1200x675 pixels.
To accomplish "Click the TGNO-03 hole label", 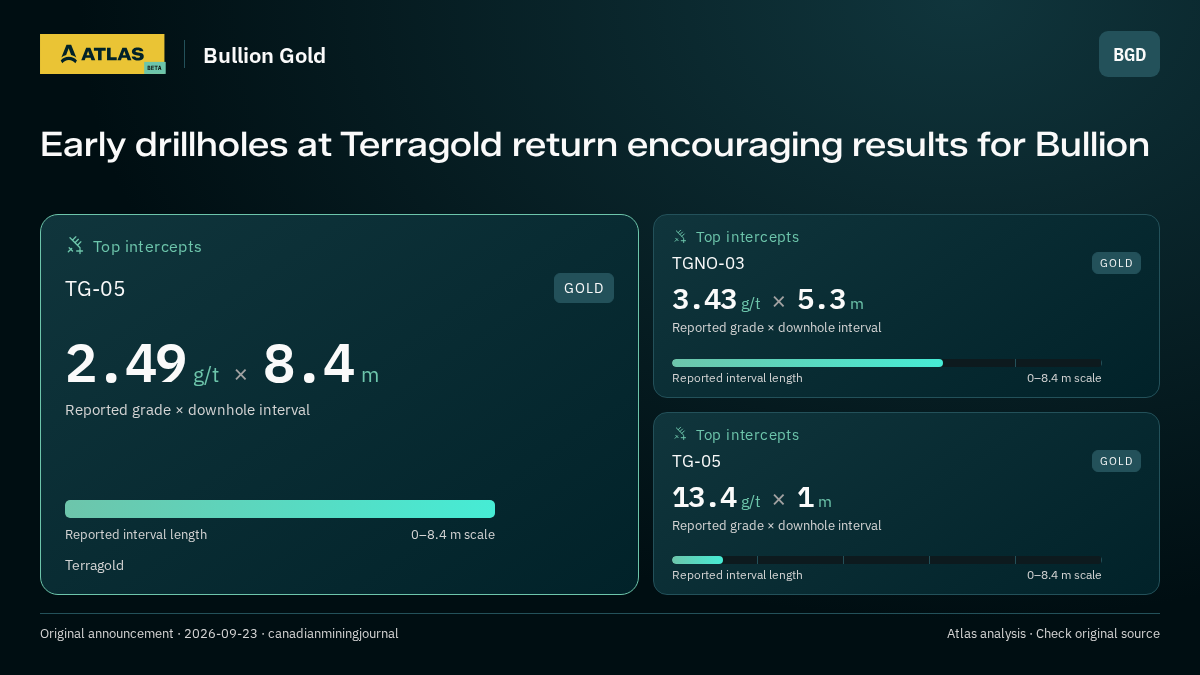I will click(x=708, y=263).
